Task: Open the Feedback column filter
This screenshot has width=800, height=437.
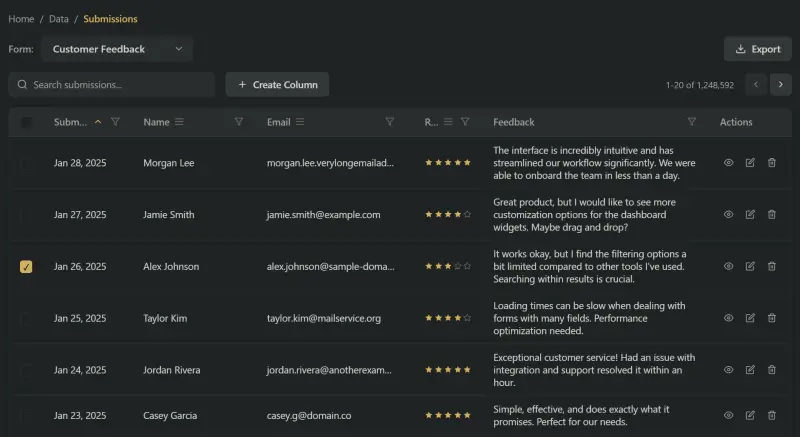Action: 691,122
